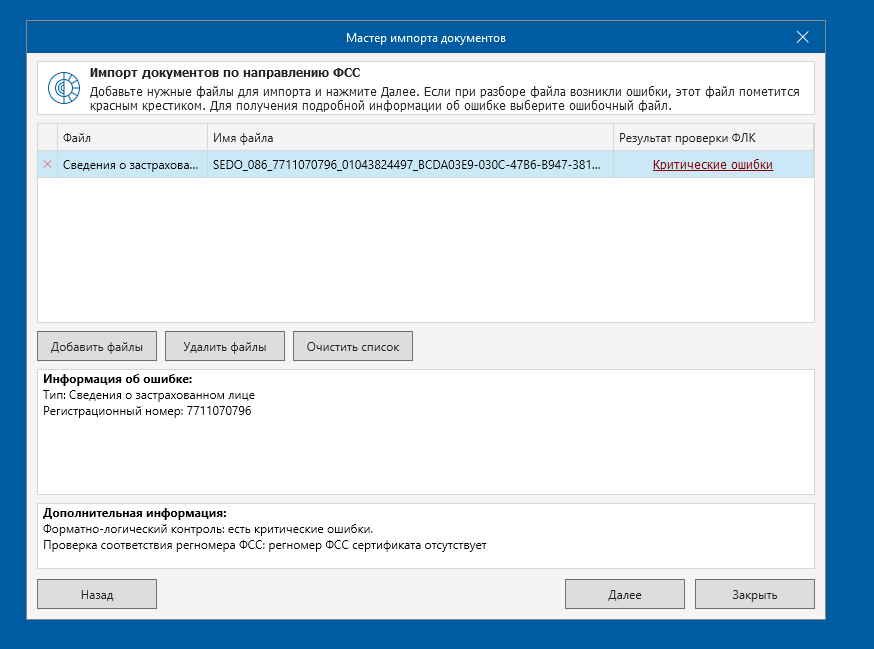Click the 'Дополнительная информация:' heading

[135, 513]
